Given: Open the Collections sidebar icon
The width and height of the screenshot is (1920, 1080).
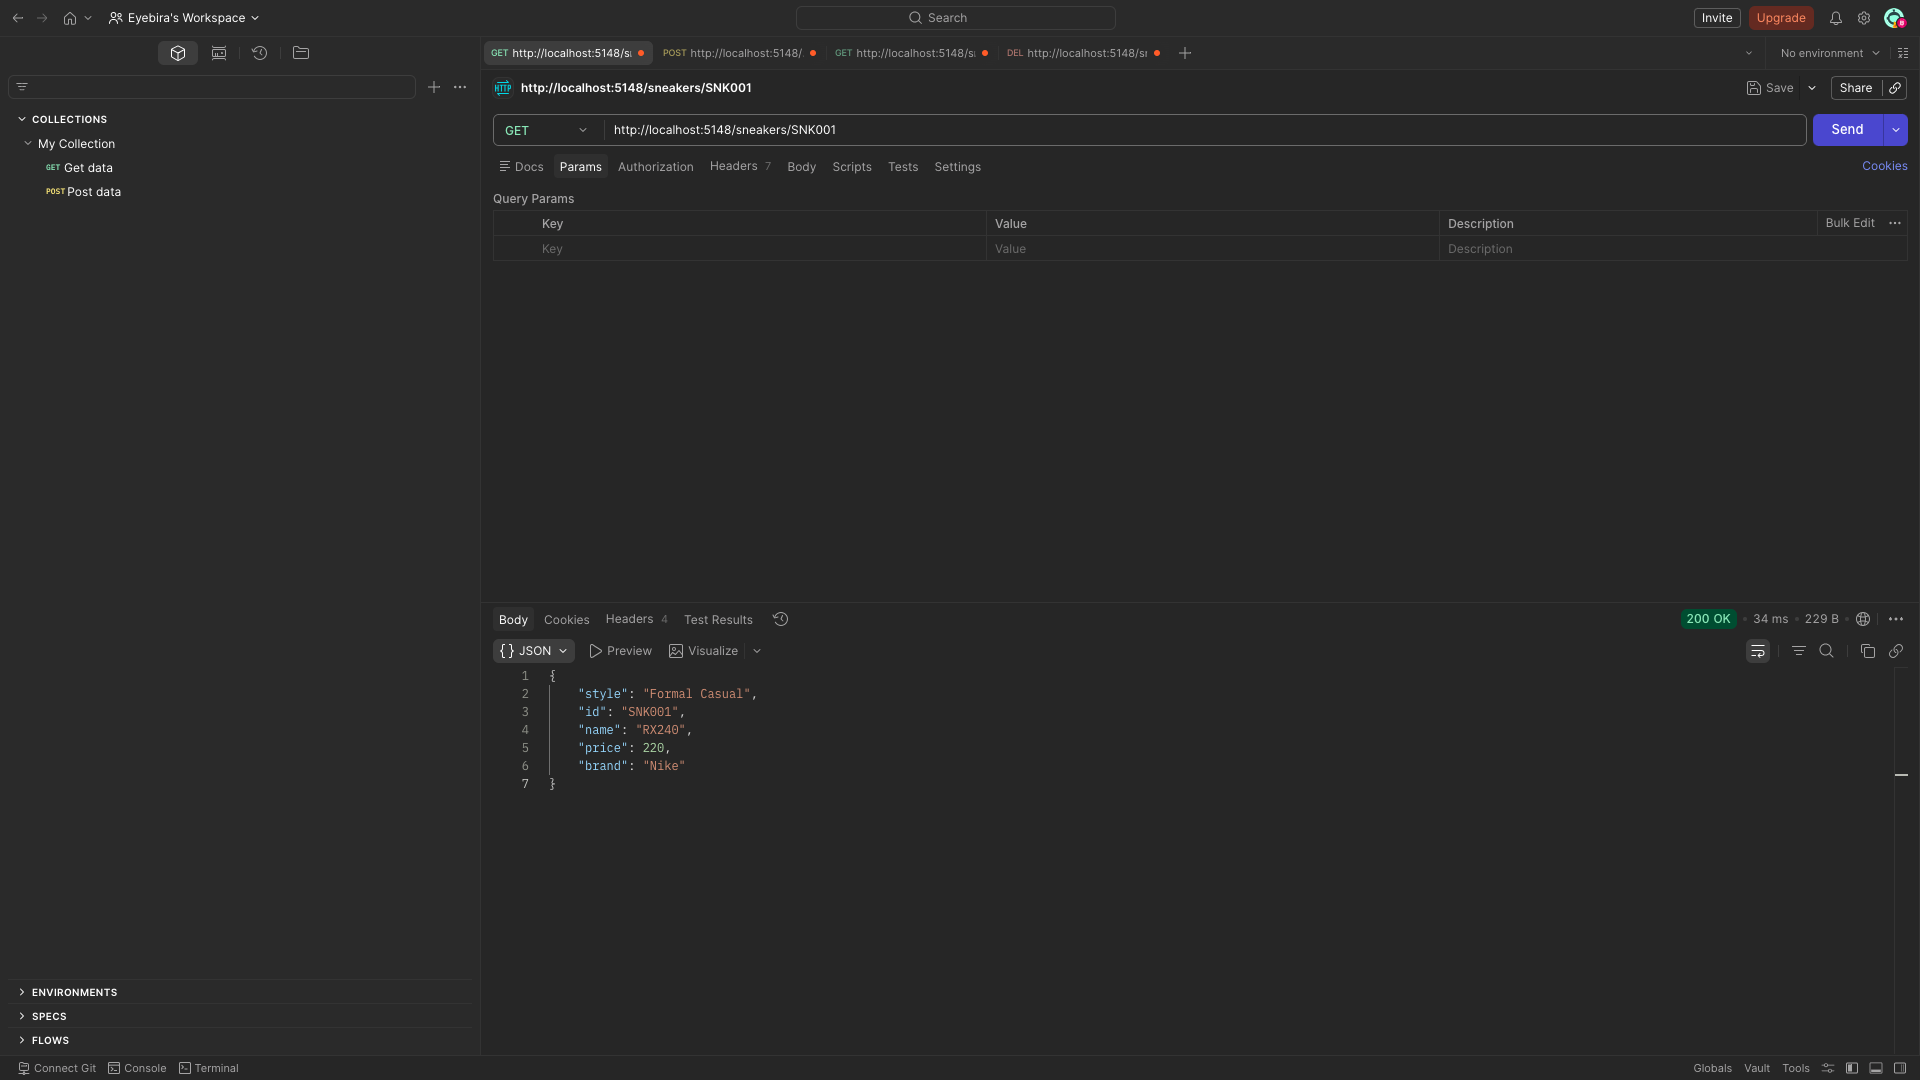Looking at the screenshot, I should (178, 53).
